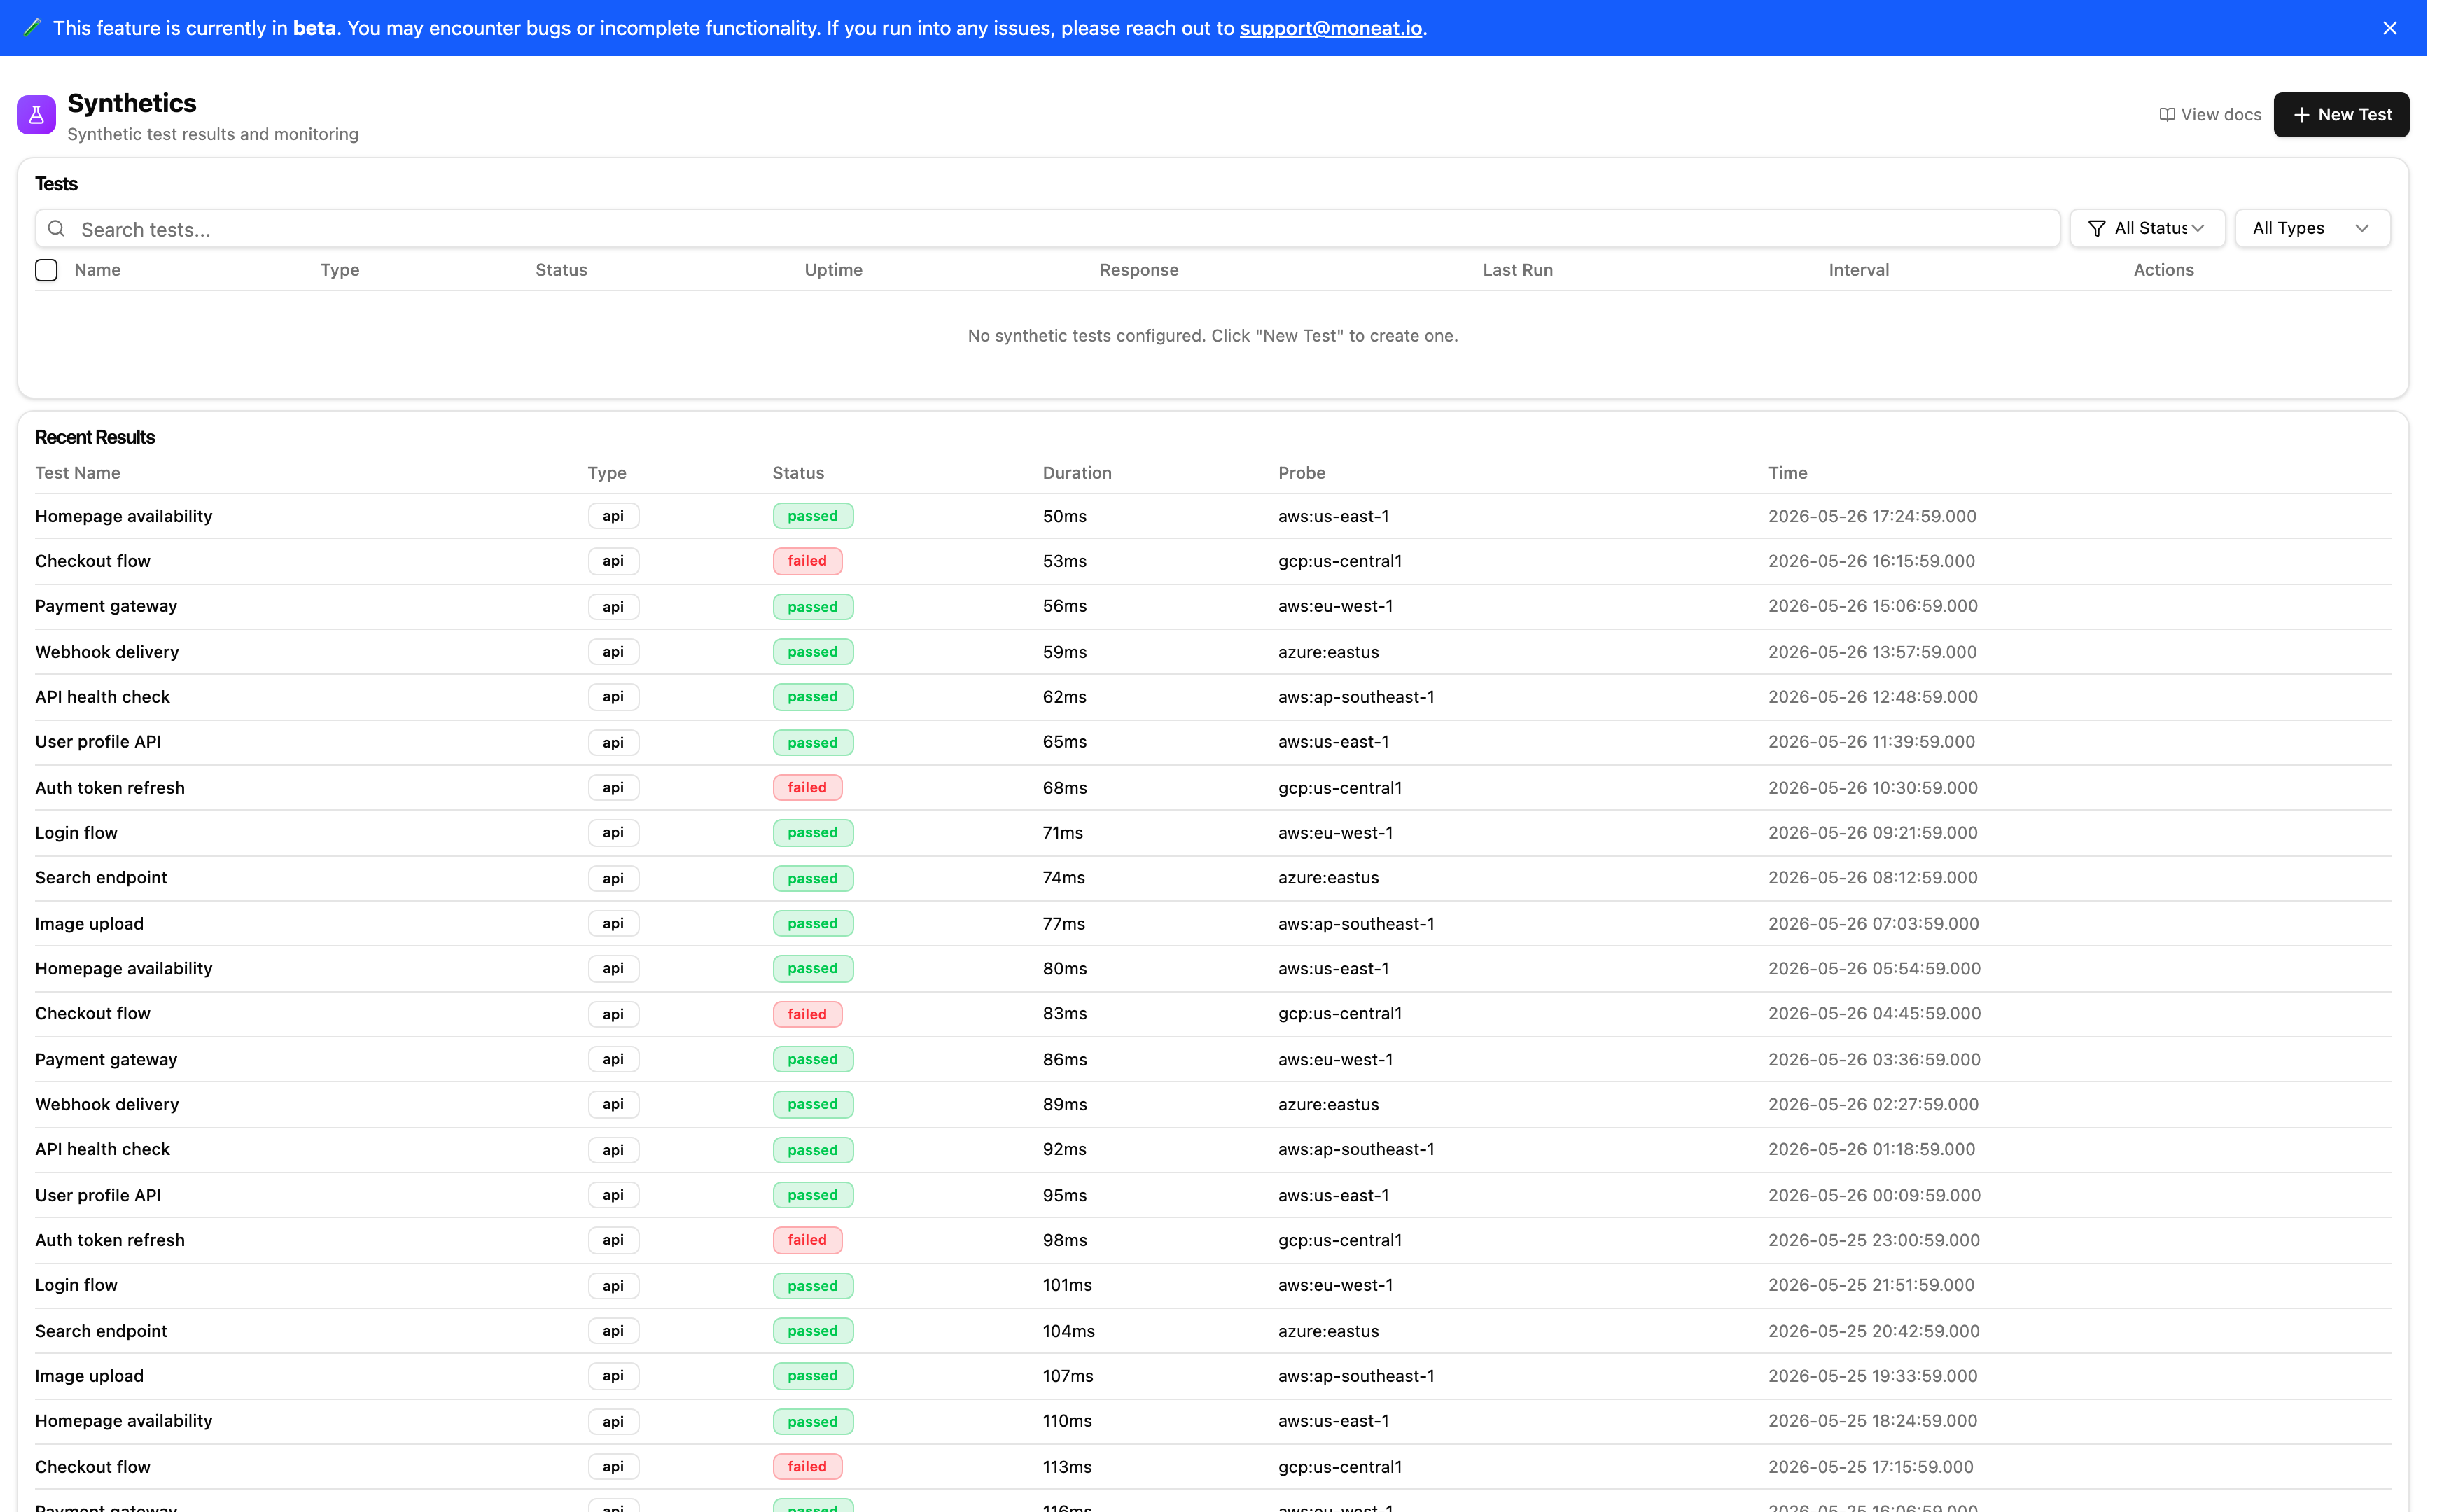The image size is (2442, 1512).
Task: Click the failed badge in the 113ms row
Action: click(x=806, y=1467)
